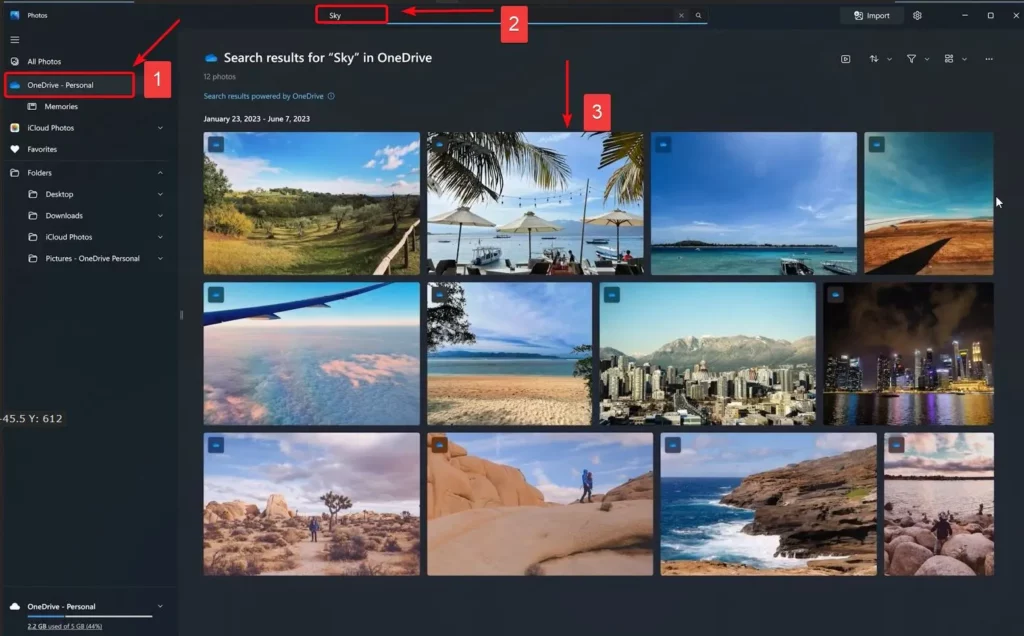Expand the Desktop folder chevron
Image resolution: width=1024 pixels, height=636 pixels.
[x=160, y=194]
